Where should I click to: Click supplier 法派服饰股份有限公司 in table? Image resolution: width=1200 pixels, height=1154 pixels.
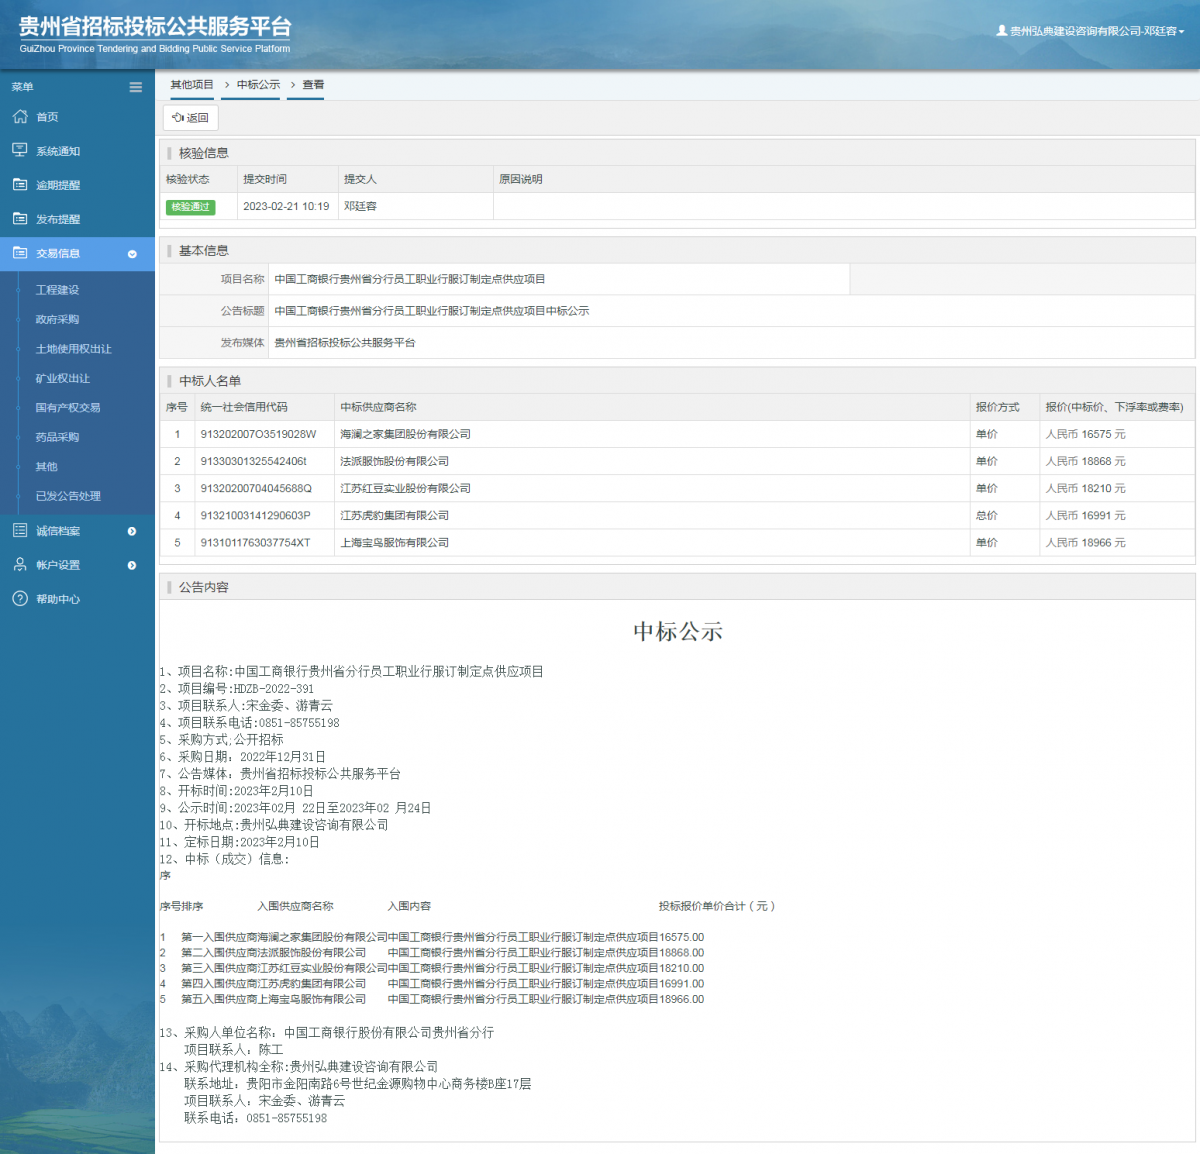(394, 461)
